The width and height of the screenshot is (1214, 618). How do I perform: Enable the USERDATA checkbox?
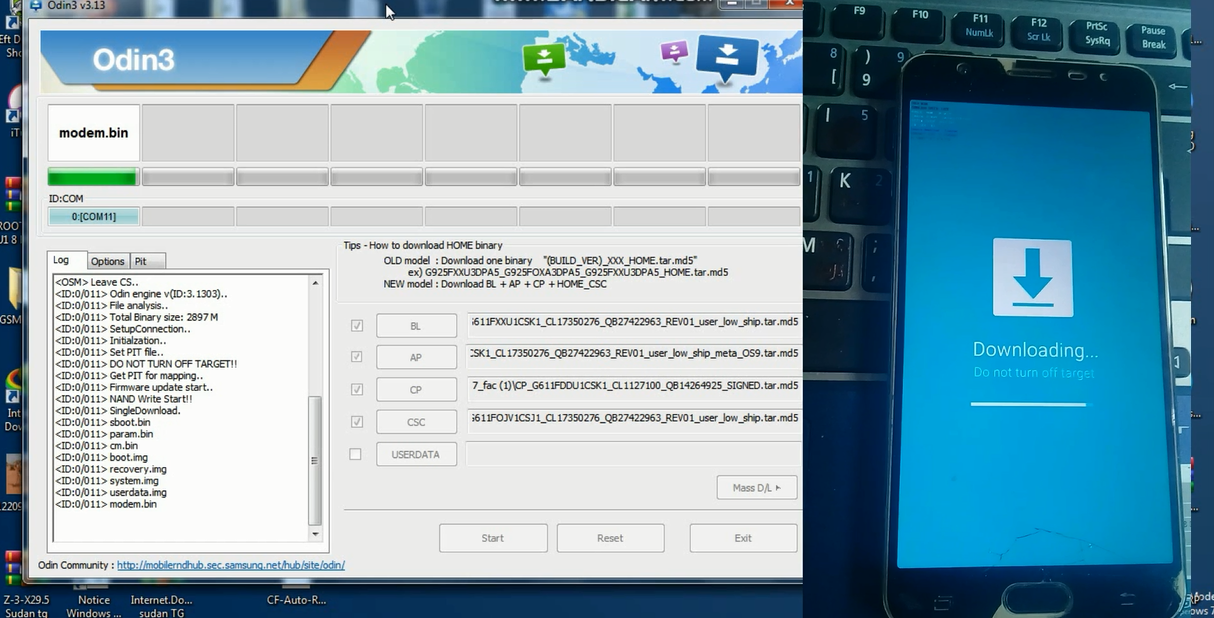point(355,454)
